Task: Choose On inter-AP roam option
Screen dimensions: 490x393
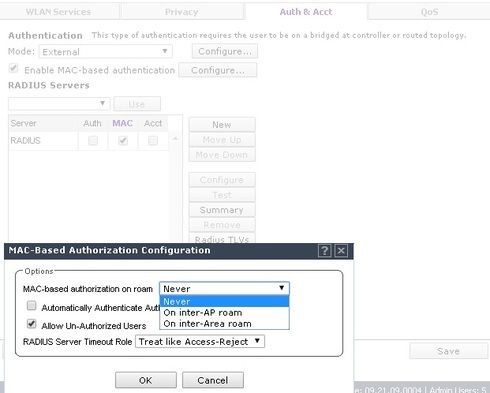Action: [x=224, y=313]
